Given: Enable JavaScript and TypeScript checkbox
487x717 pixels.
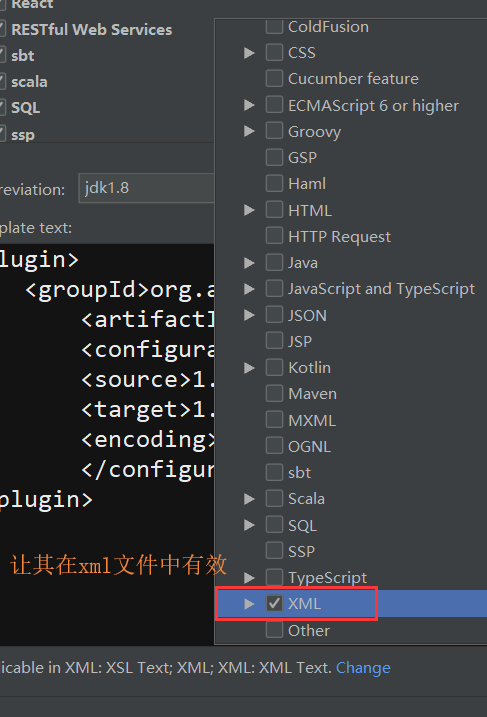Looking at the screenshot, I should [274, 289].
